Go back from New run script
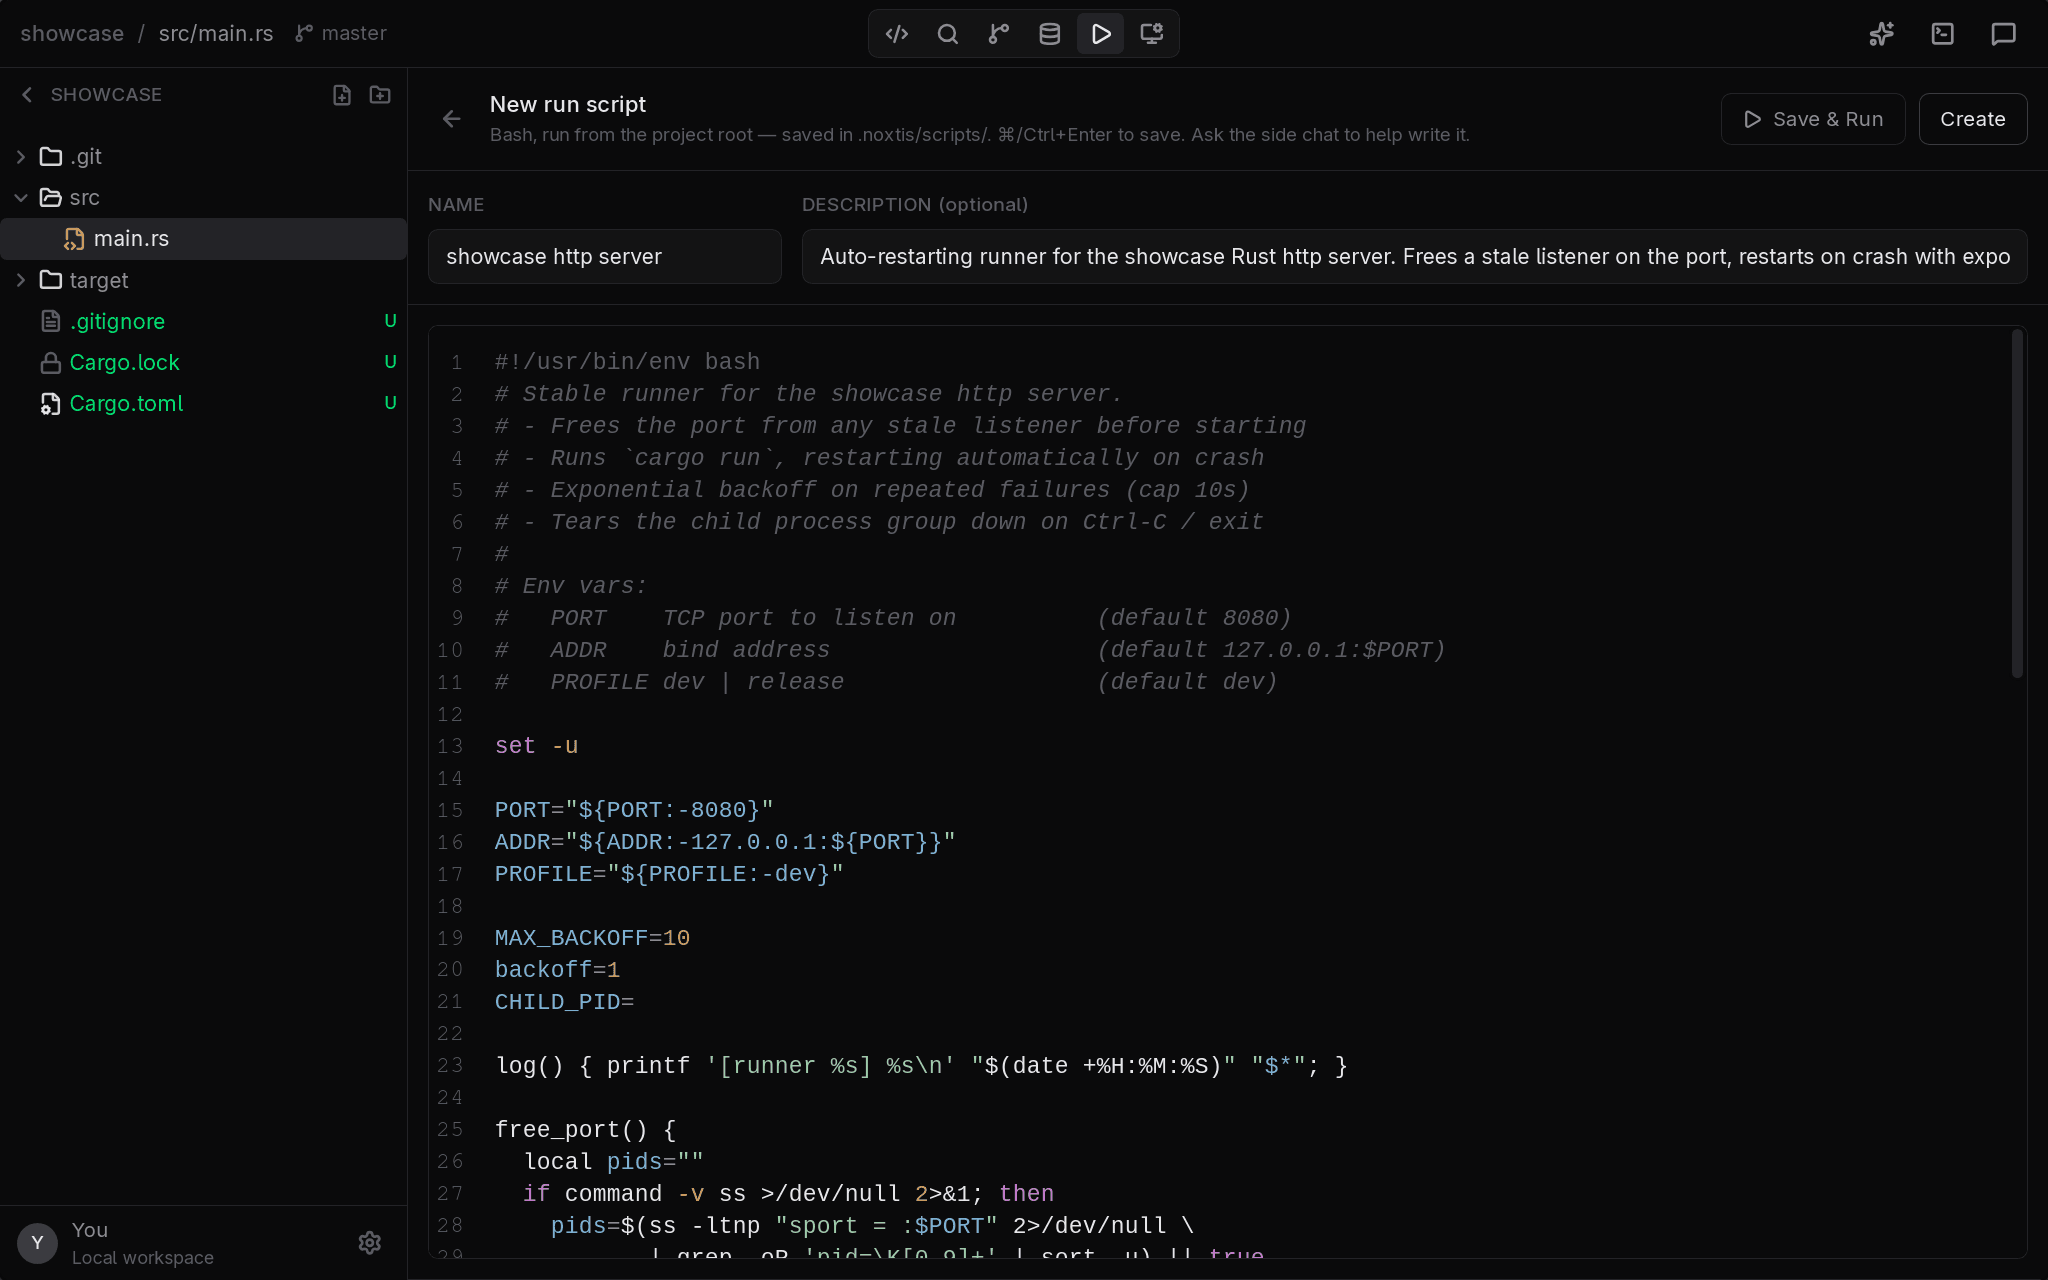The image size is (2048, 1280). point(452,119)
